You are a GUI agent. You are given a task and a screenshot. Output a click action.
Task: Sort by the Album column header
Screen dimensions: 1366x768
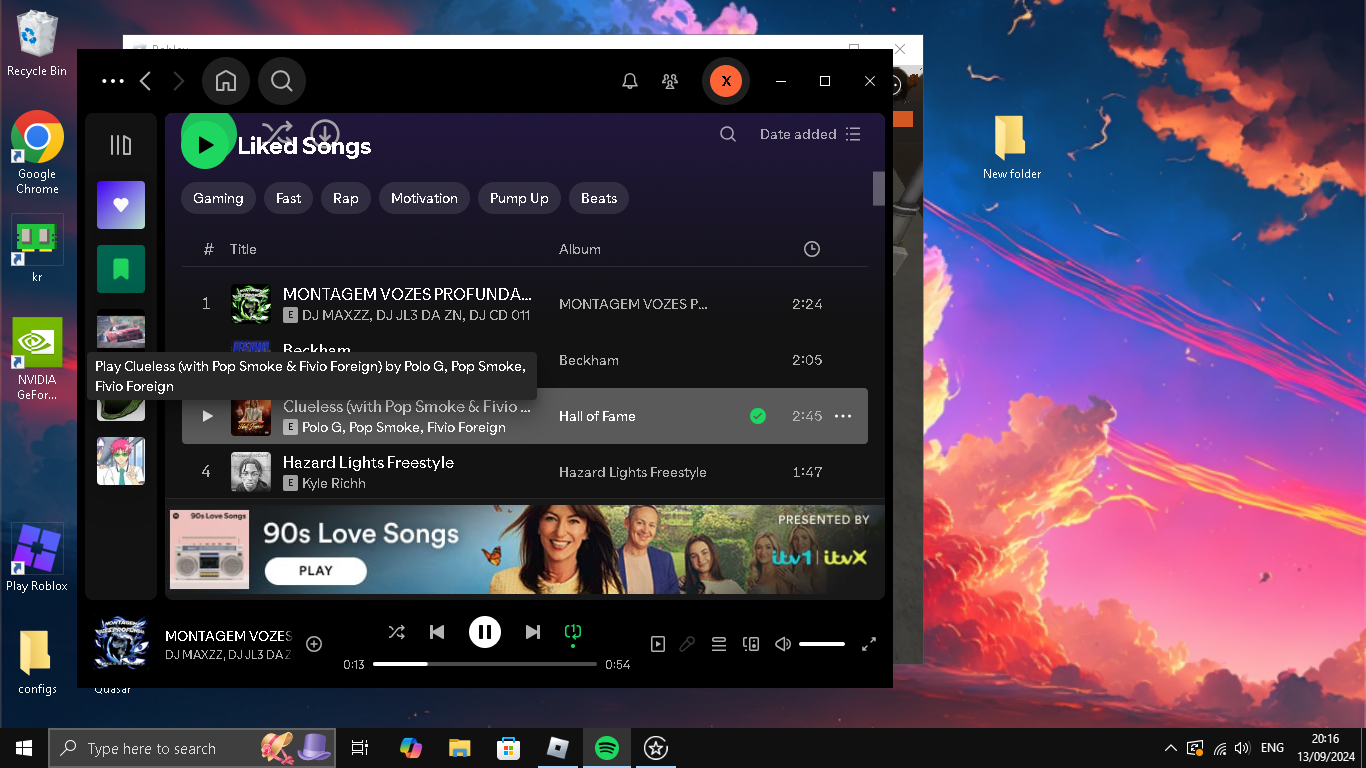coord(580,249)
